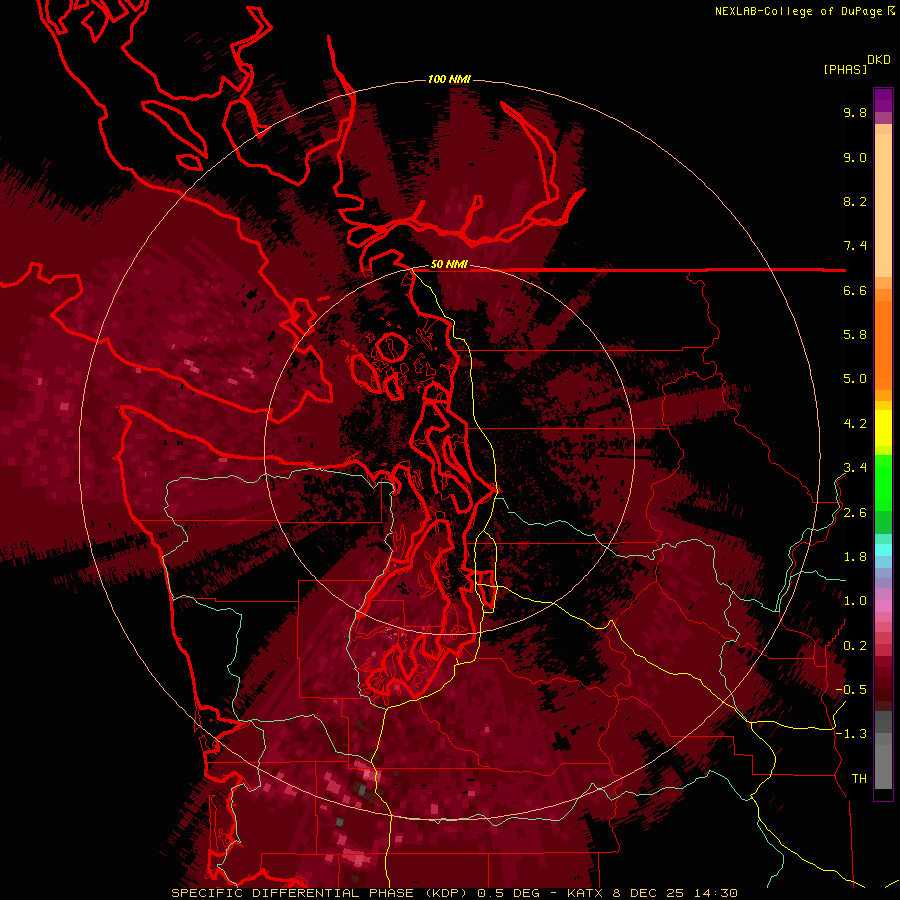Click the TH threshold legend label
Viewport: 900px width, 900px height.
coord(859,779)
